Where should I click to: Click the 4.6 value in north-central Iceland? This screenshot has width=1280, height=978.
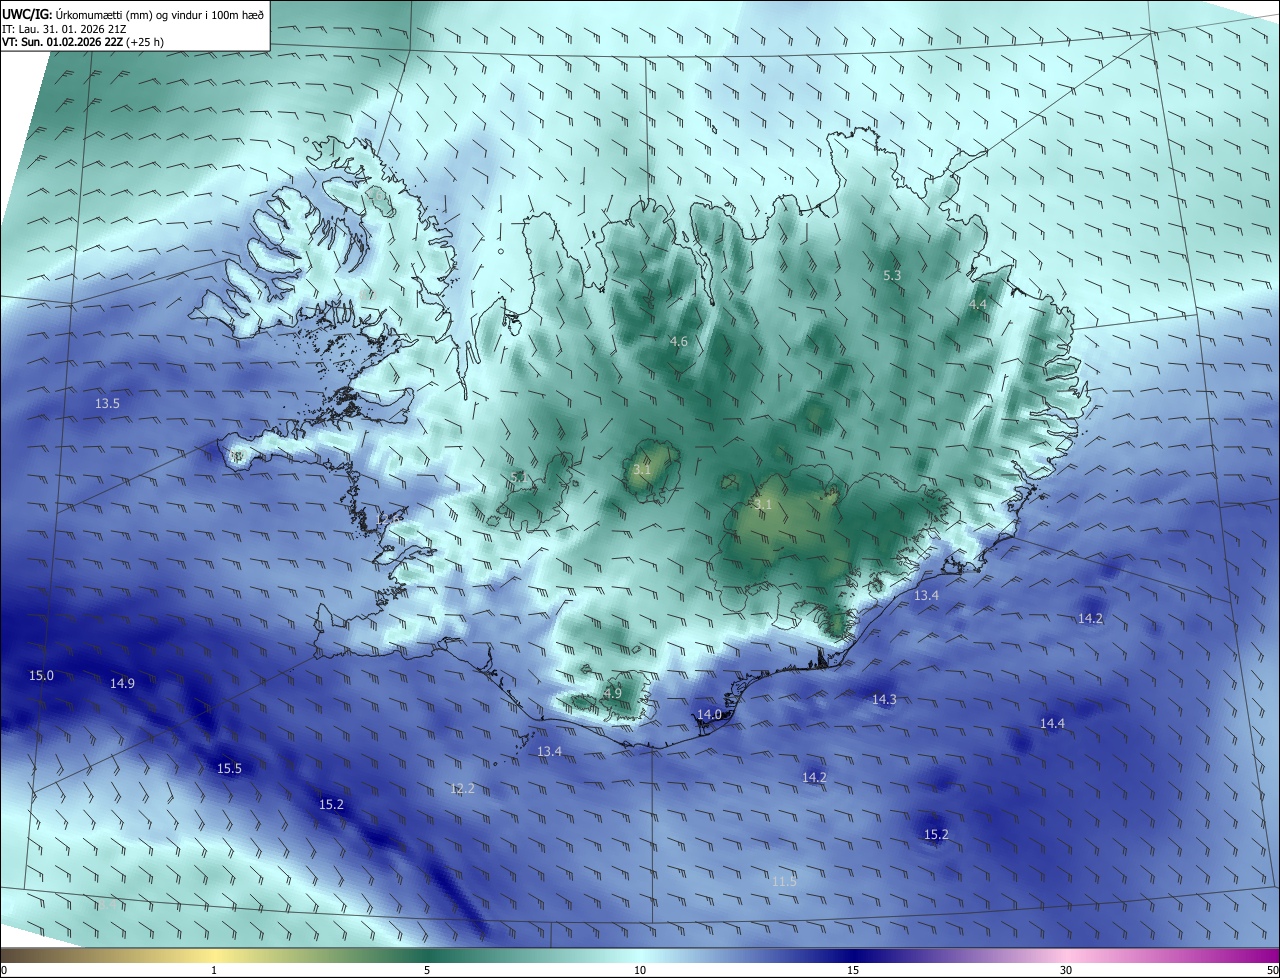coord(678,342)
